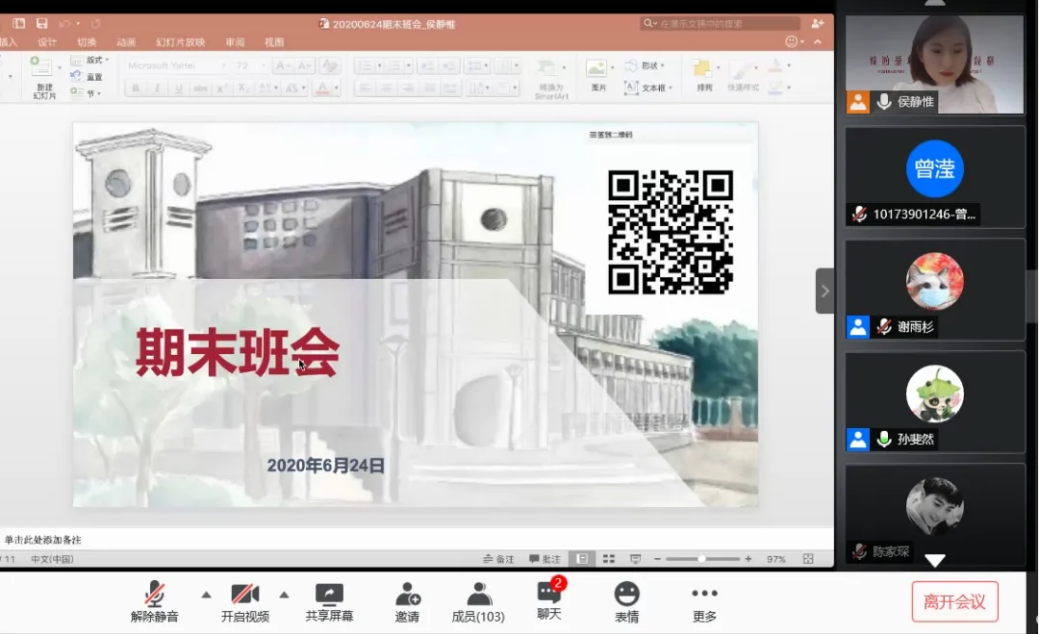The image size is (1039, 634).
Task: Toggle Normal view button in status bar
Action: pos(582,559)
